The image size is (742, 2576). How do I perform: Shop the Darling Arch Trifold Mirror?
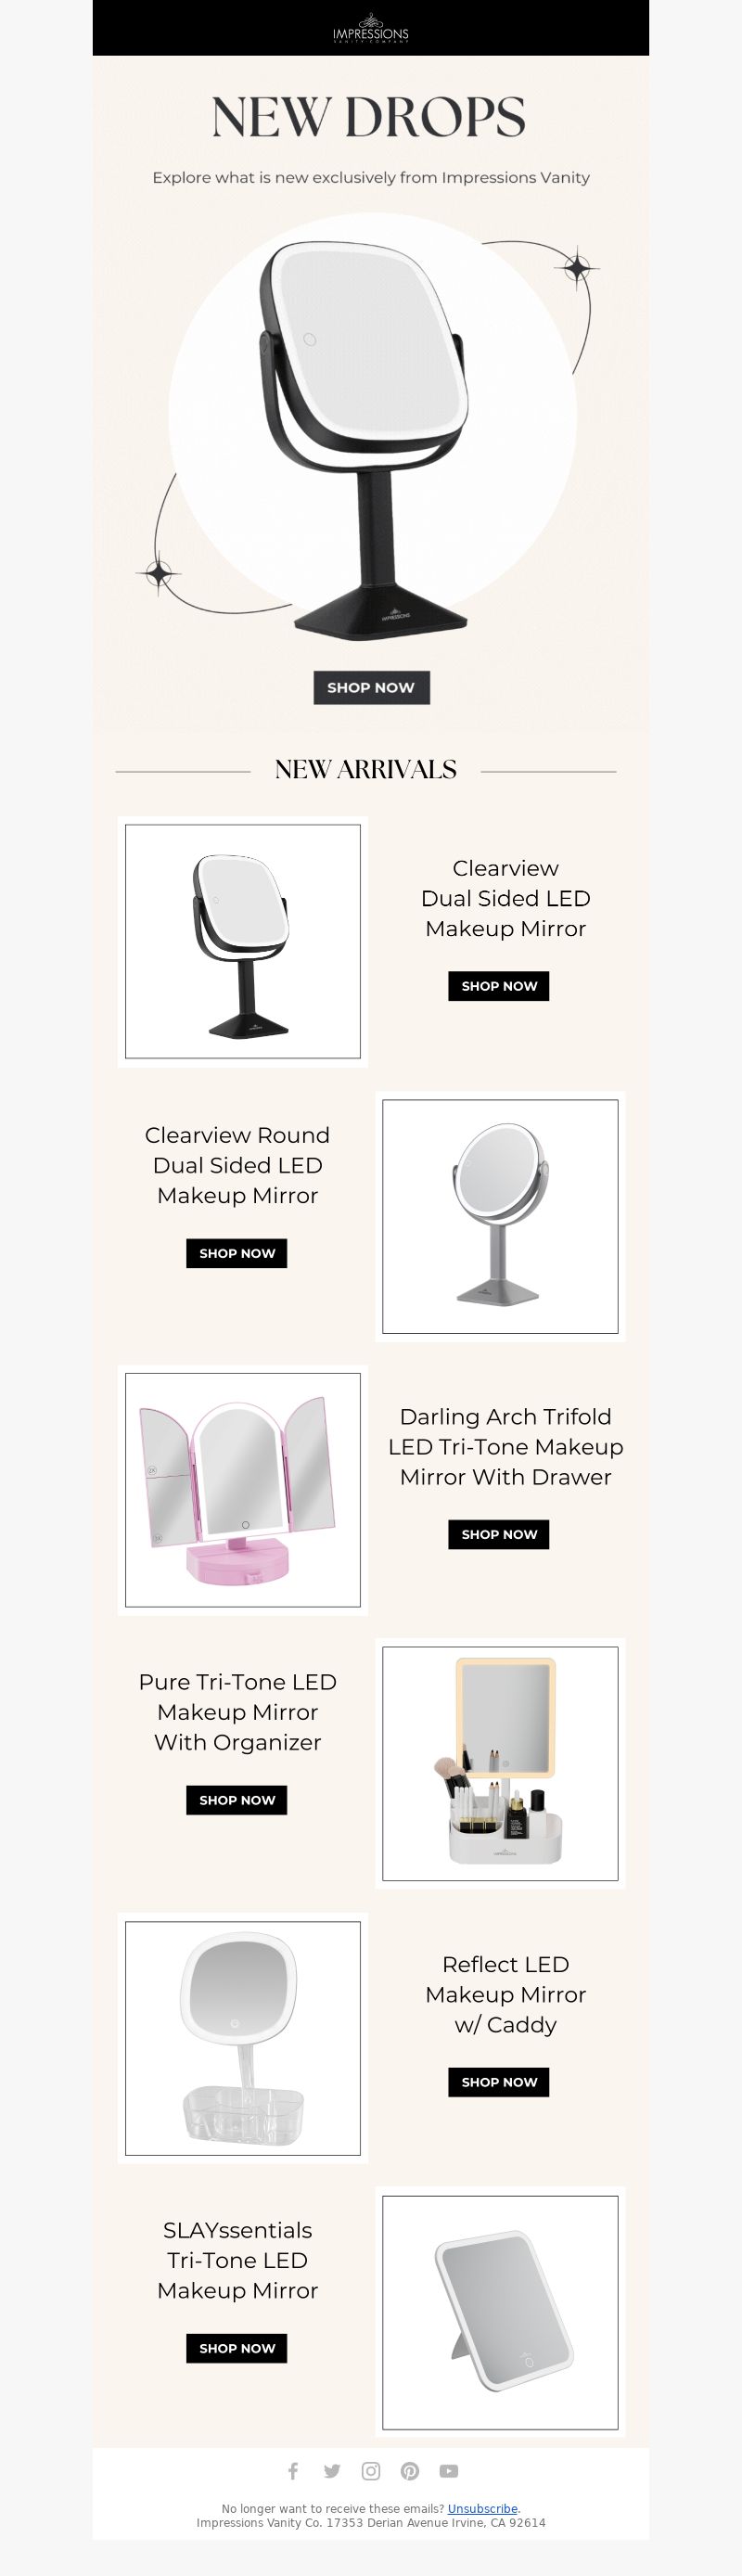499,1534
